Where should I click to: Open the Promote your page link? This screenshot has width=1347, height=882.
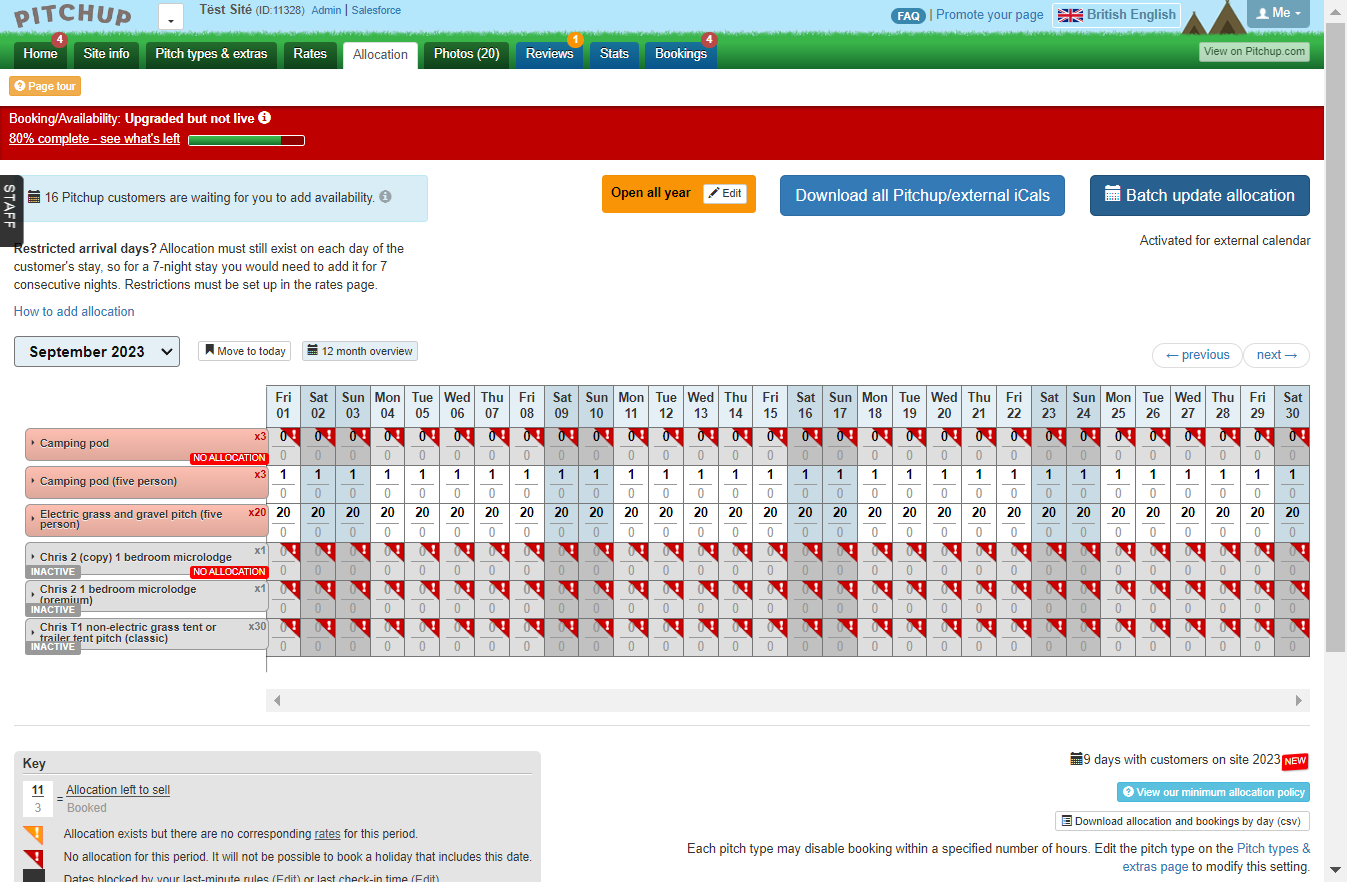tap(989, 15)
